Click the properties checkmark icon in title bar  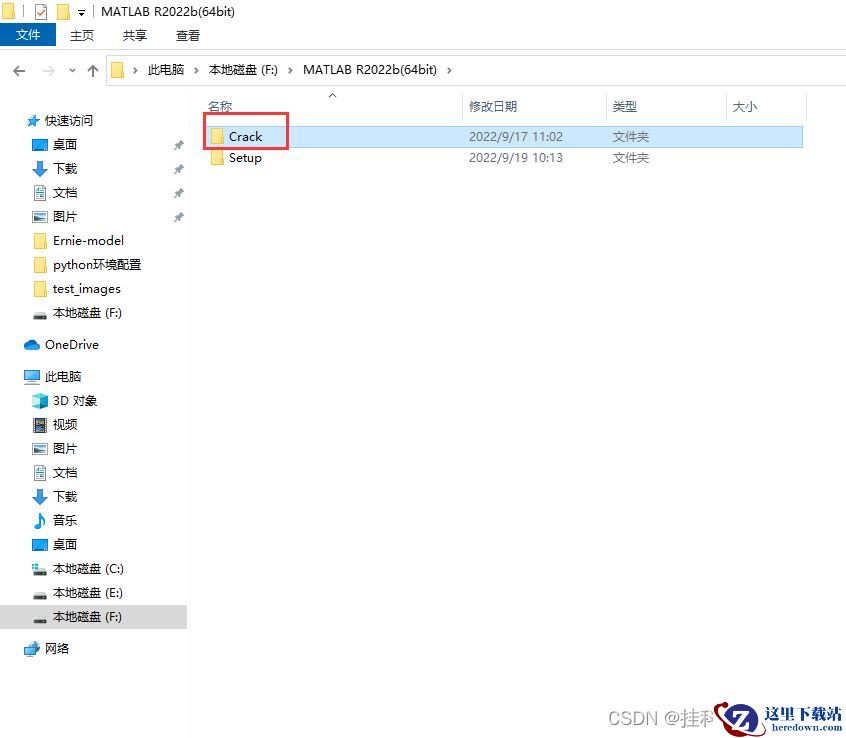(41, 11)
